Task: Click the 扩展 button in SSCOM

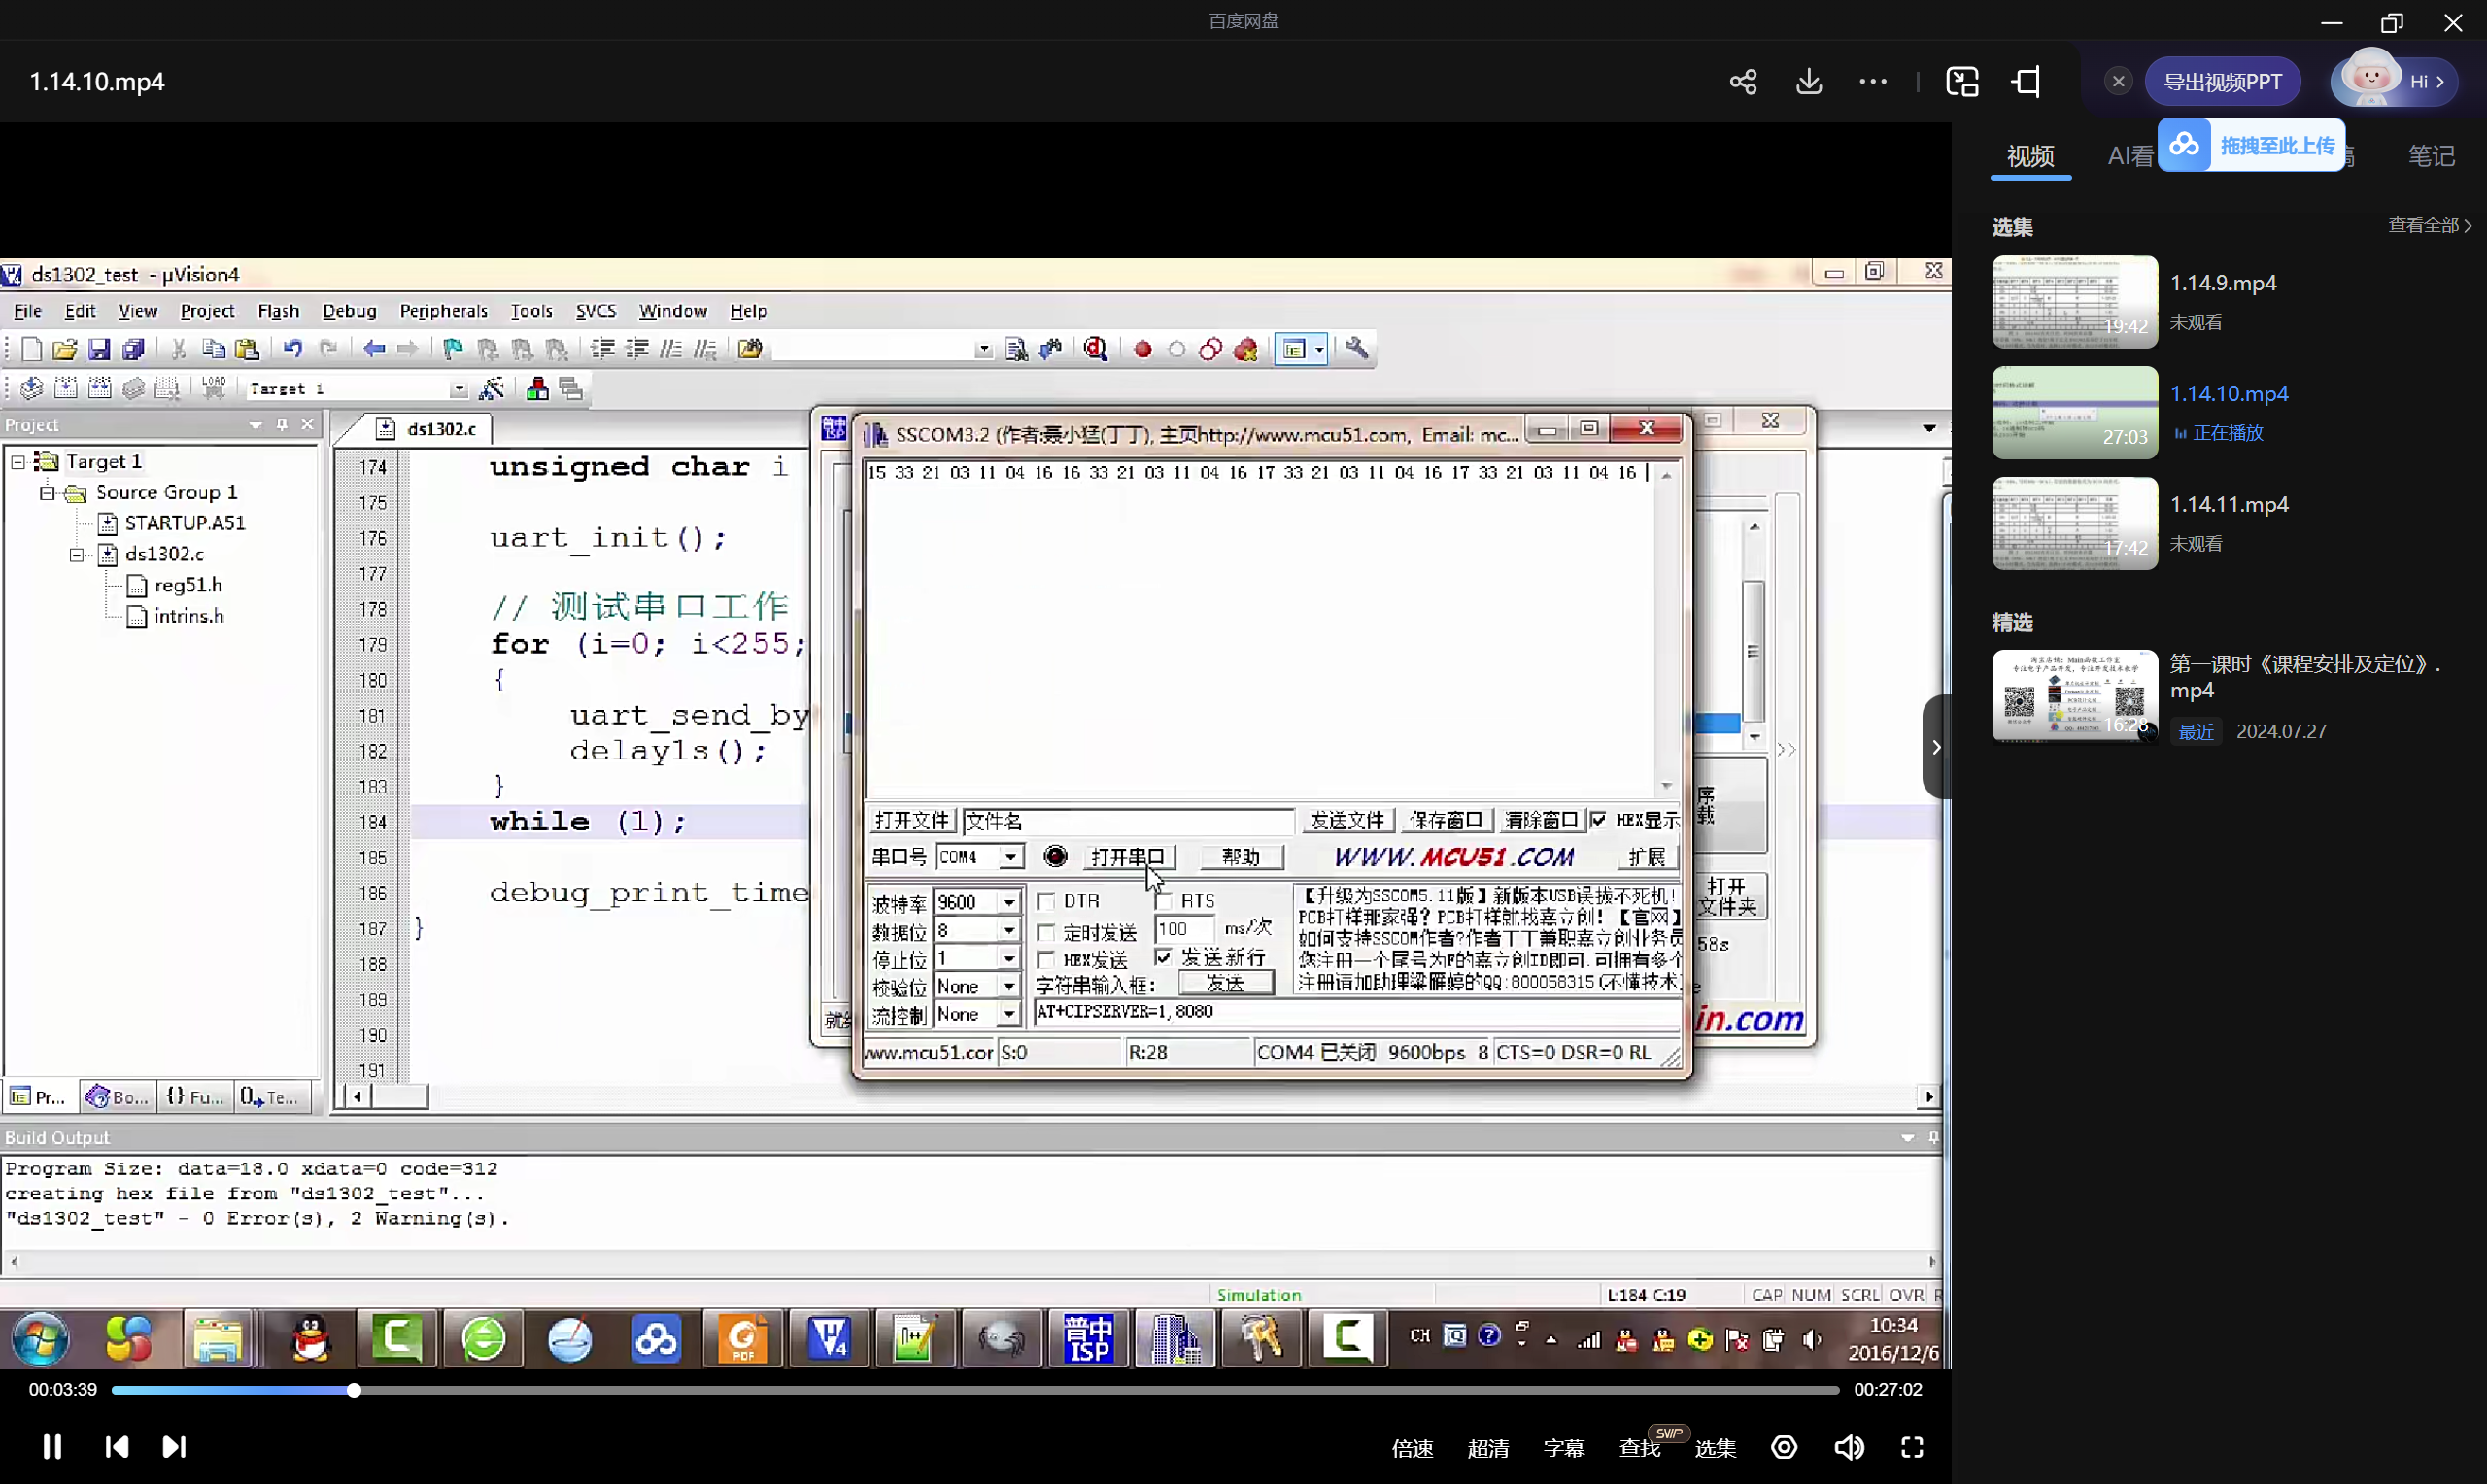Action: tap(1646, 857)
